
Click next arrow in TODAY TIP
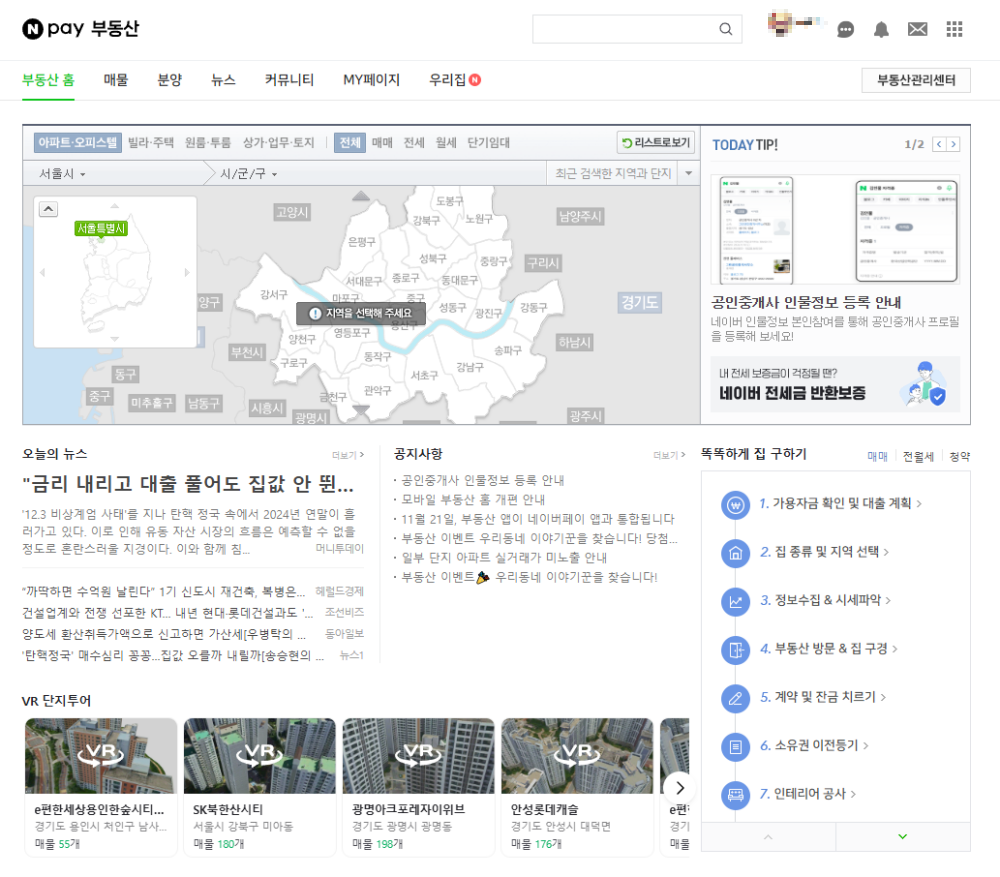[x=953, y=144]
